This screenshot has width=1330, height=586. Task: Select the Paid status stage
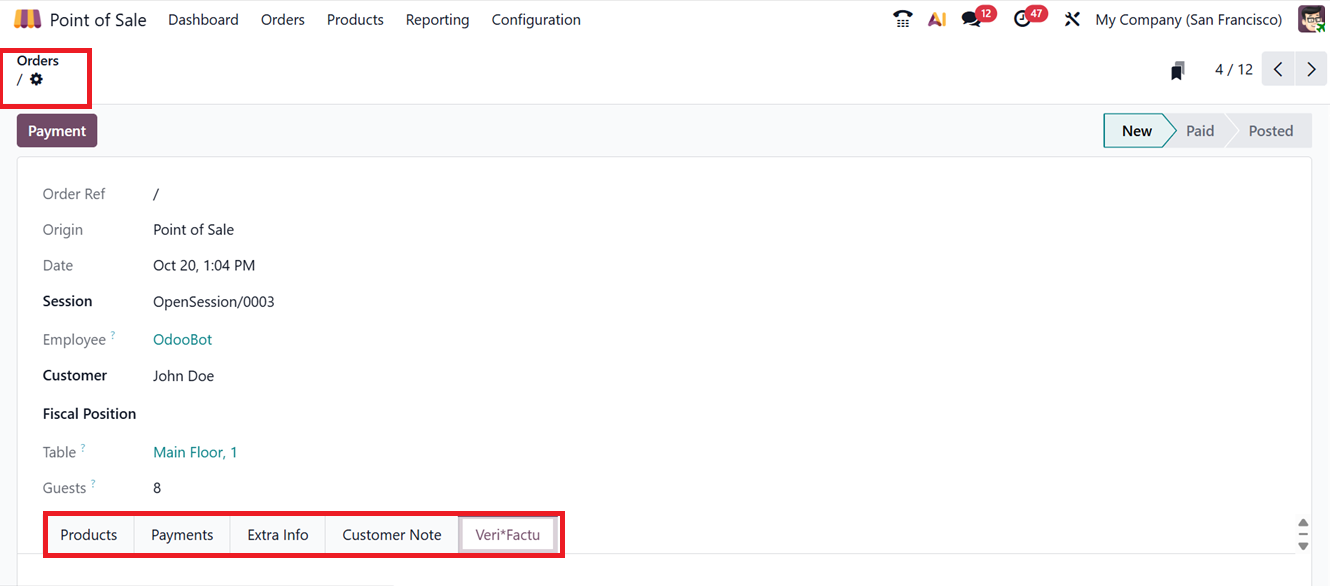tap(1200, 131)
